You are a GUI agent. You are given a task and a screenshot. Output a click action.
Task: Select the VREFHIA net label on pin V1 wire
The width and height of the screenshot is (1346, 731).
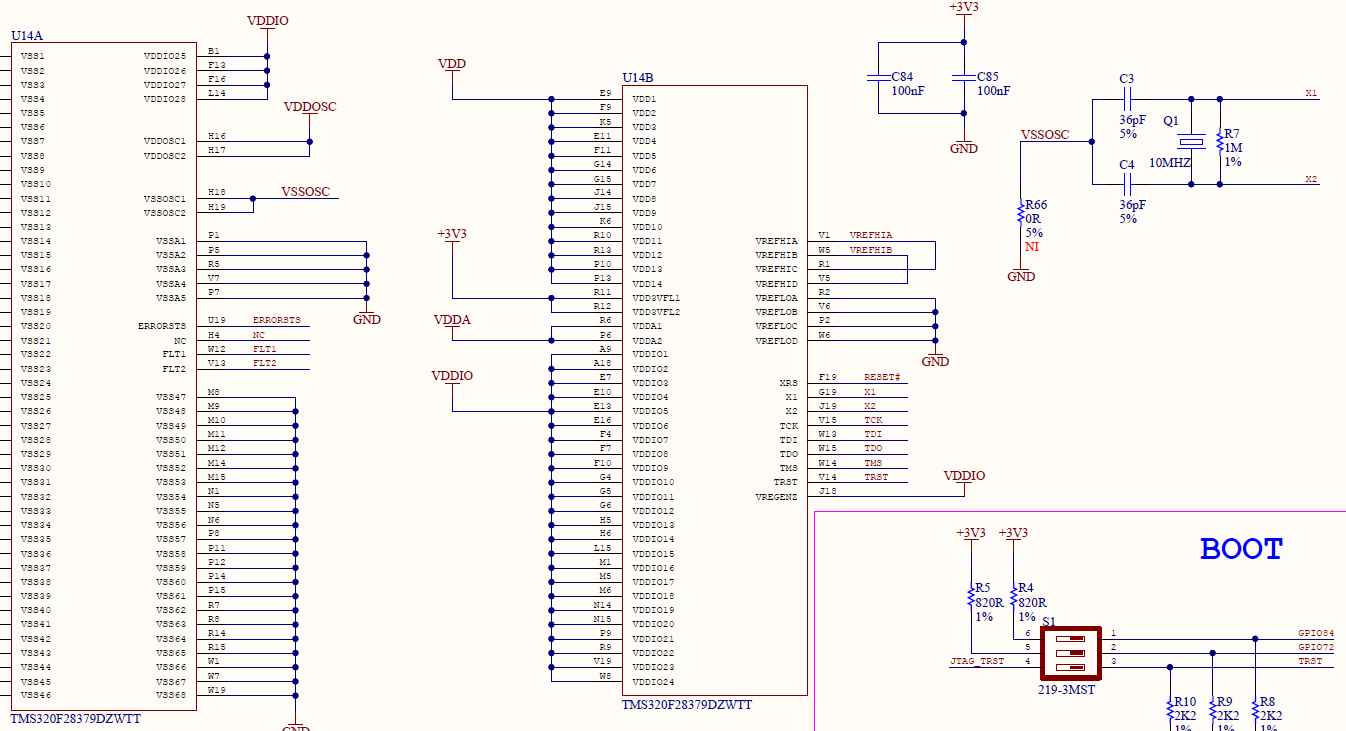click(871, 236)
